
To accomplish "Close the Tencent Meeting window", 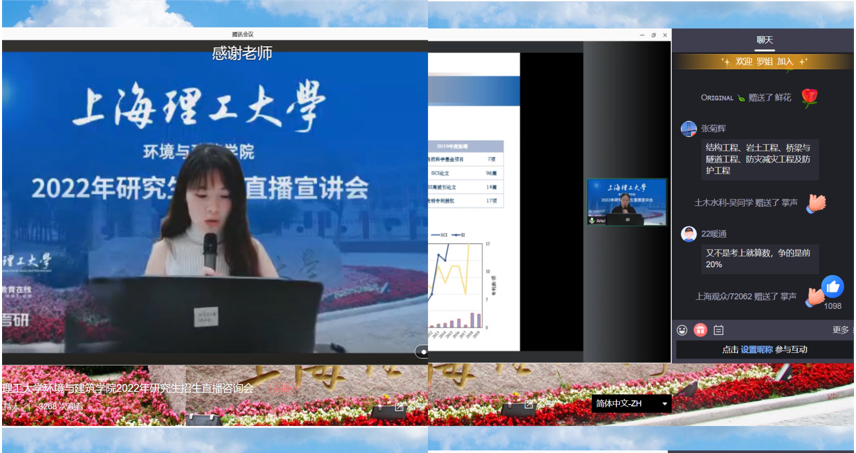I will 664,35.
